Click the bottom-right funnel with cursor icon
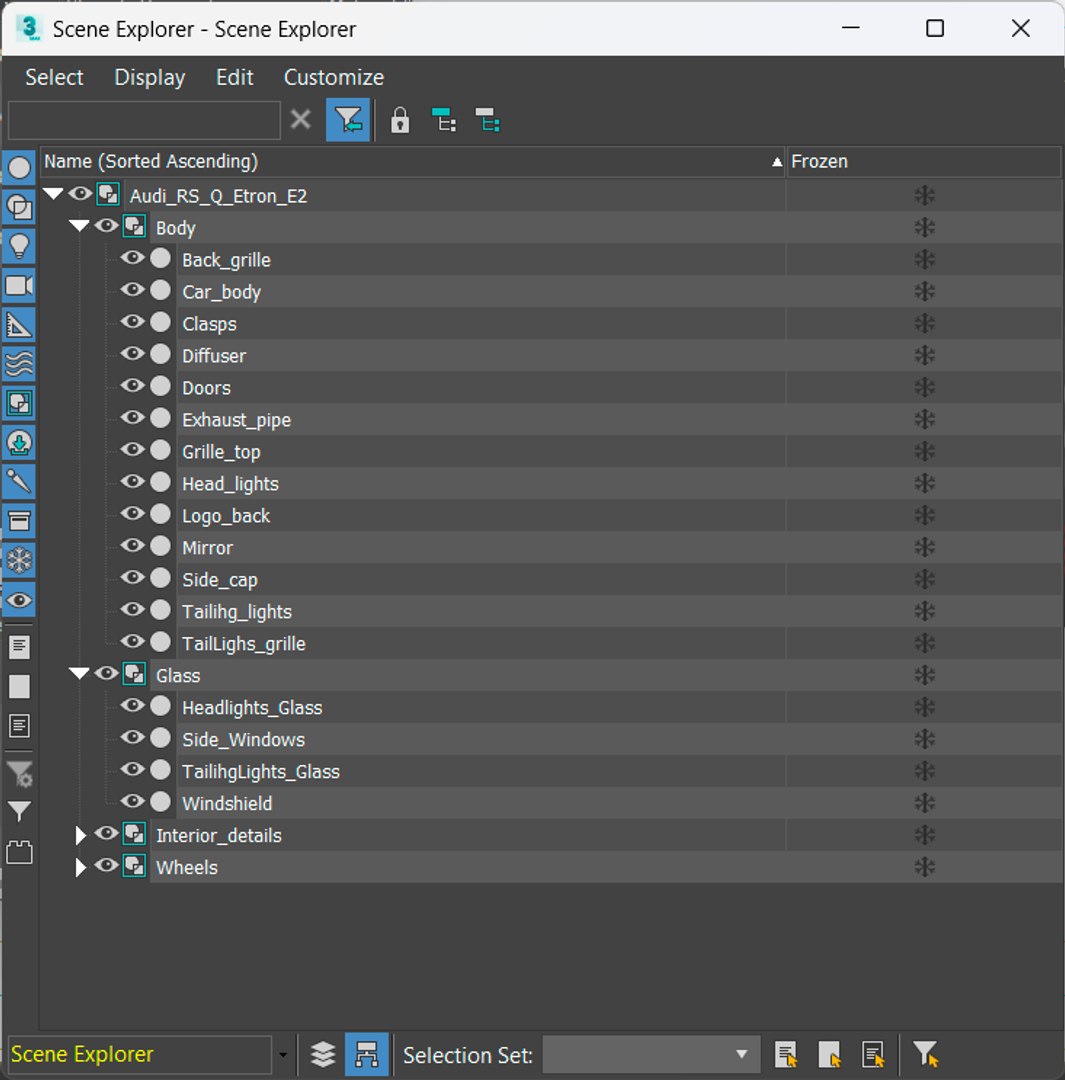 [925, 1054]
